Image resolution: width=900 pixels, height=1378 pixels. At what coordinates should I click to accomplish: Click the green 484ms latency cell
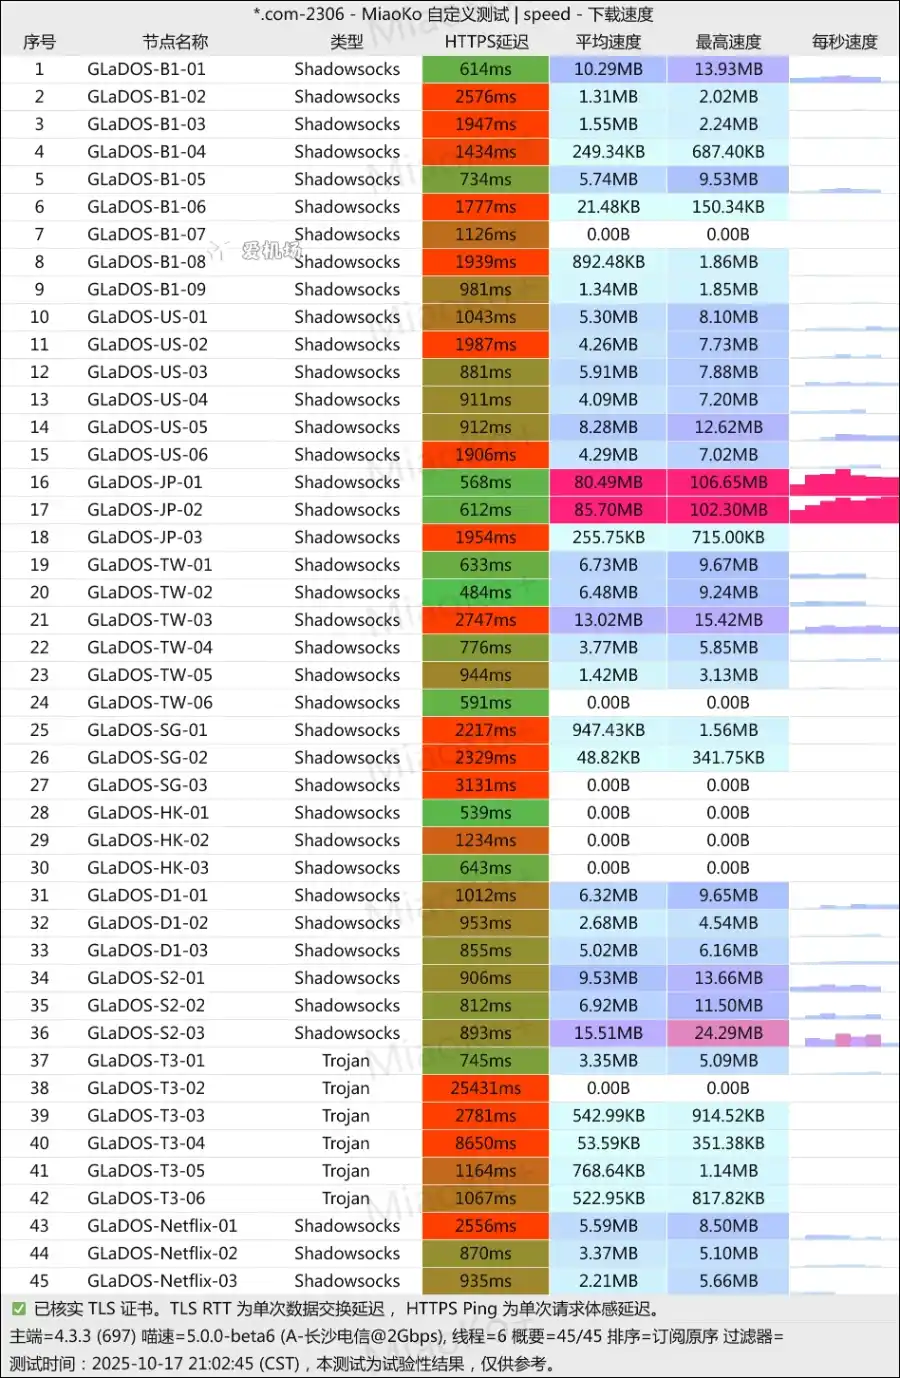coord(486,592)
